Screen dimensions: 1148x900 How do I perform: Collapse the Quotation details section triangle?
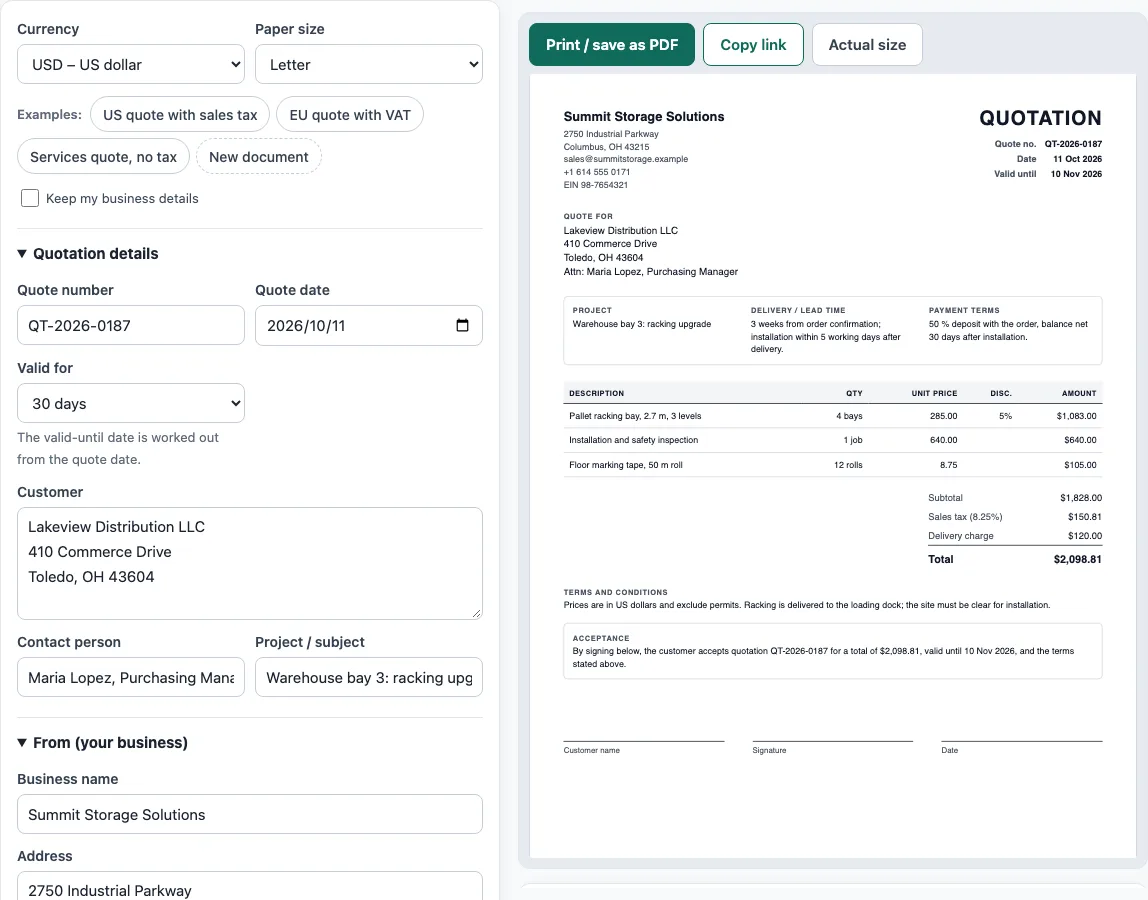22,253
